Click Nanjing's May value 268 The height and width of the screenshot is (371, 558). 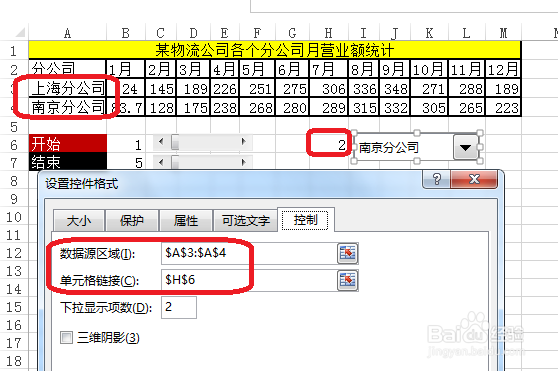coord(257,107)
